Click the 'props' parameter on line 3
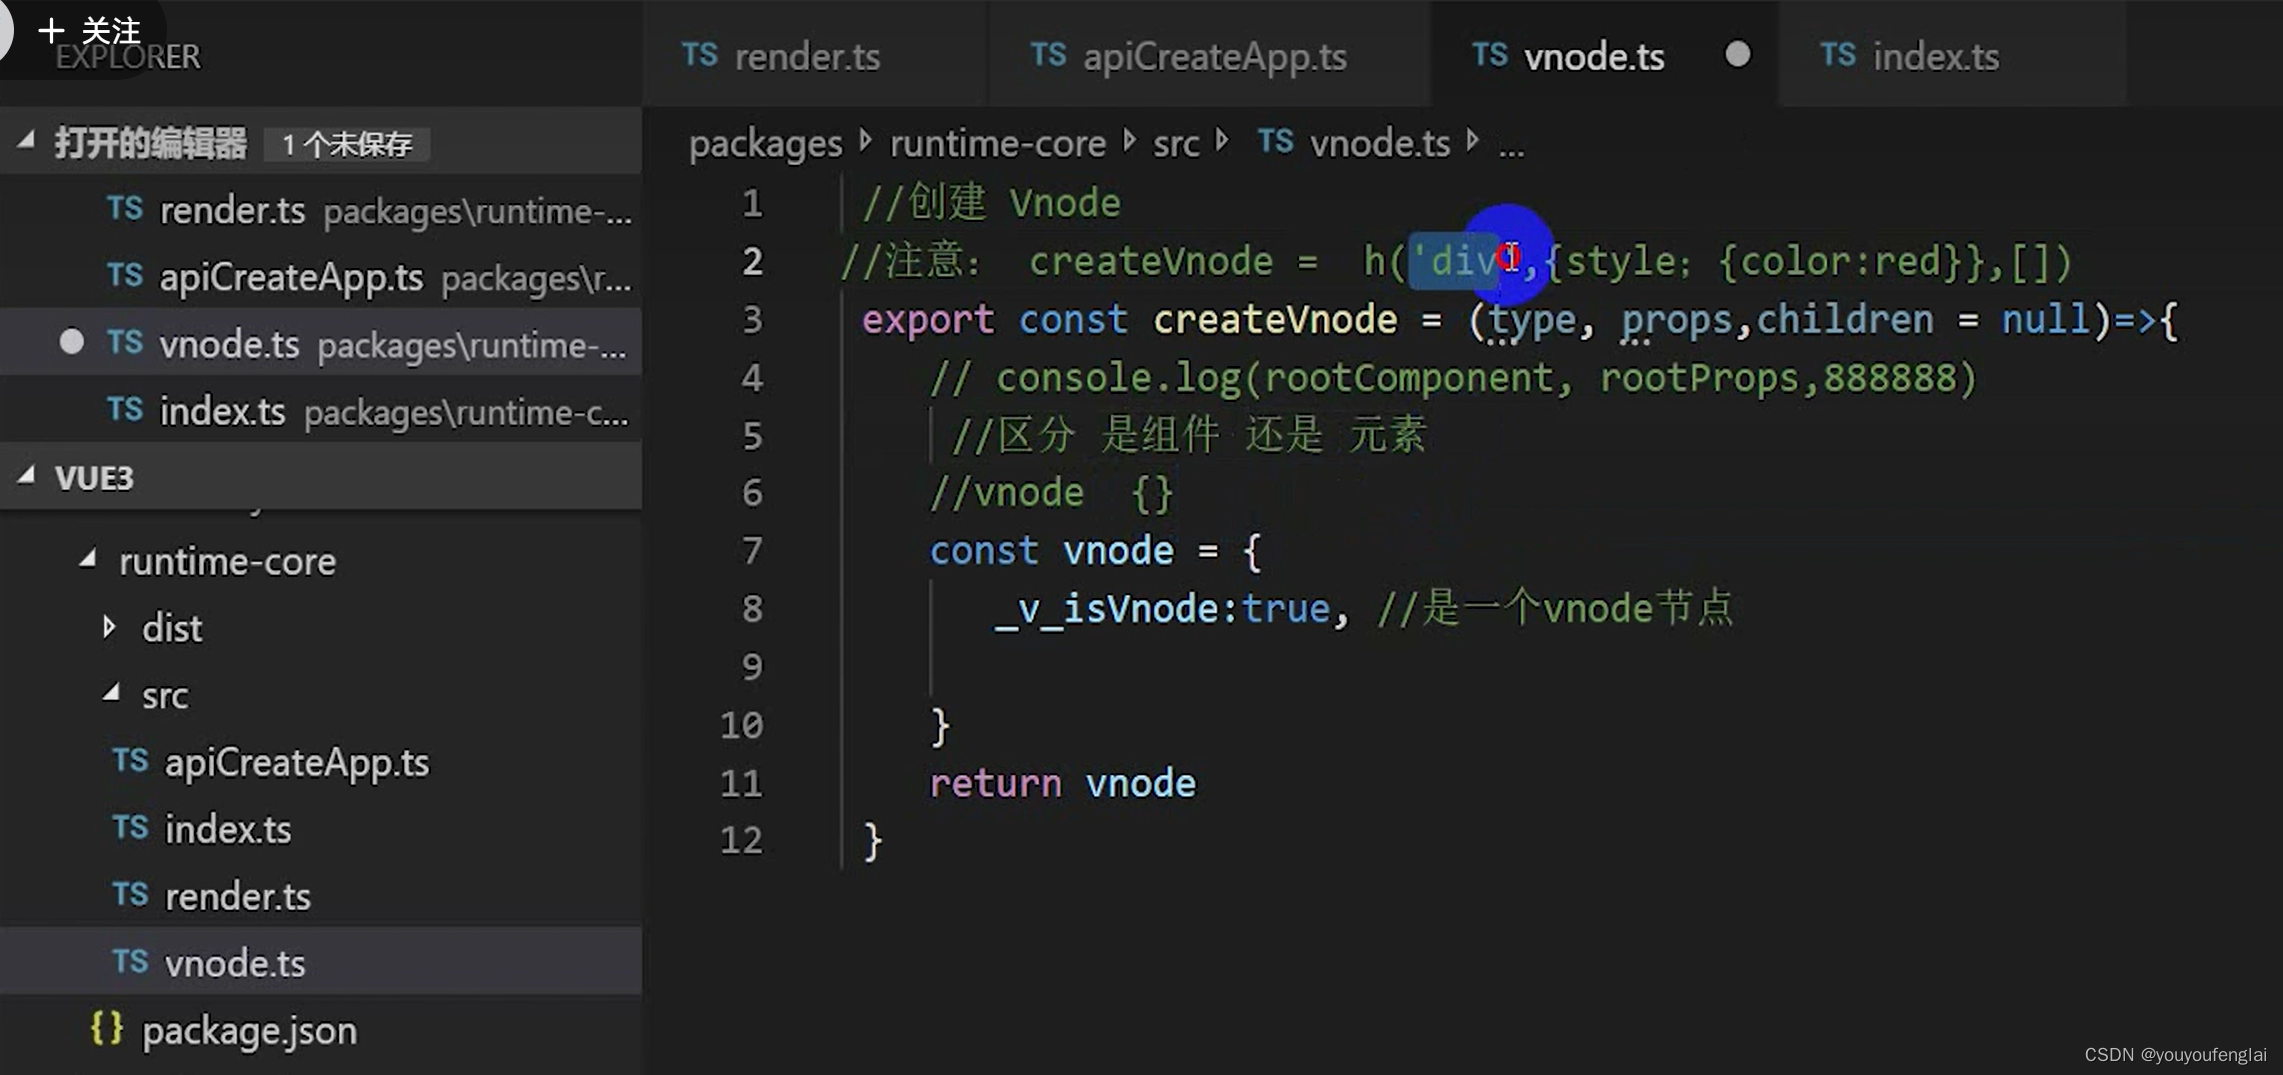2283x1075 pixels. pos(1676,321)
